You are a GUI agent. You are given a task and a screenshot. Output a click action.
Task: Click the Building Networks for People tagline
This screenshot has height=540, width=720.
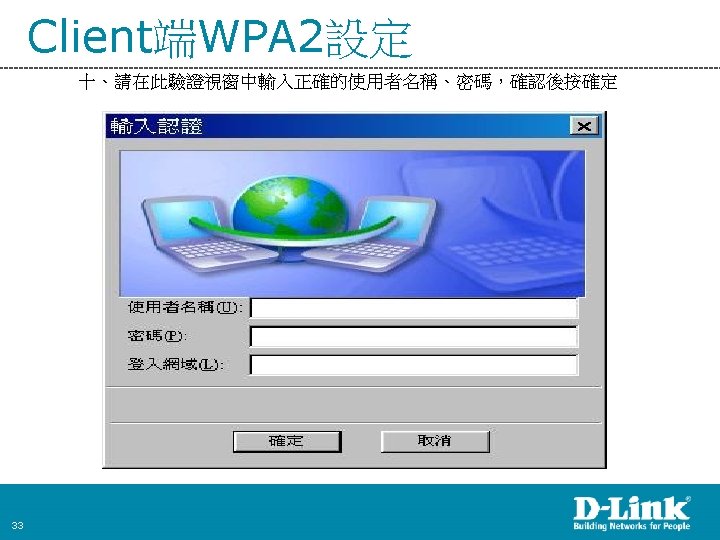[x=631, y=526]
